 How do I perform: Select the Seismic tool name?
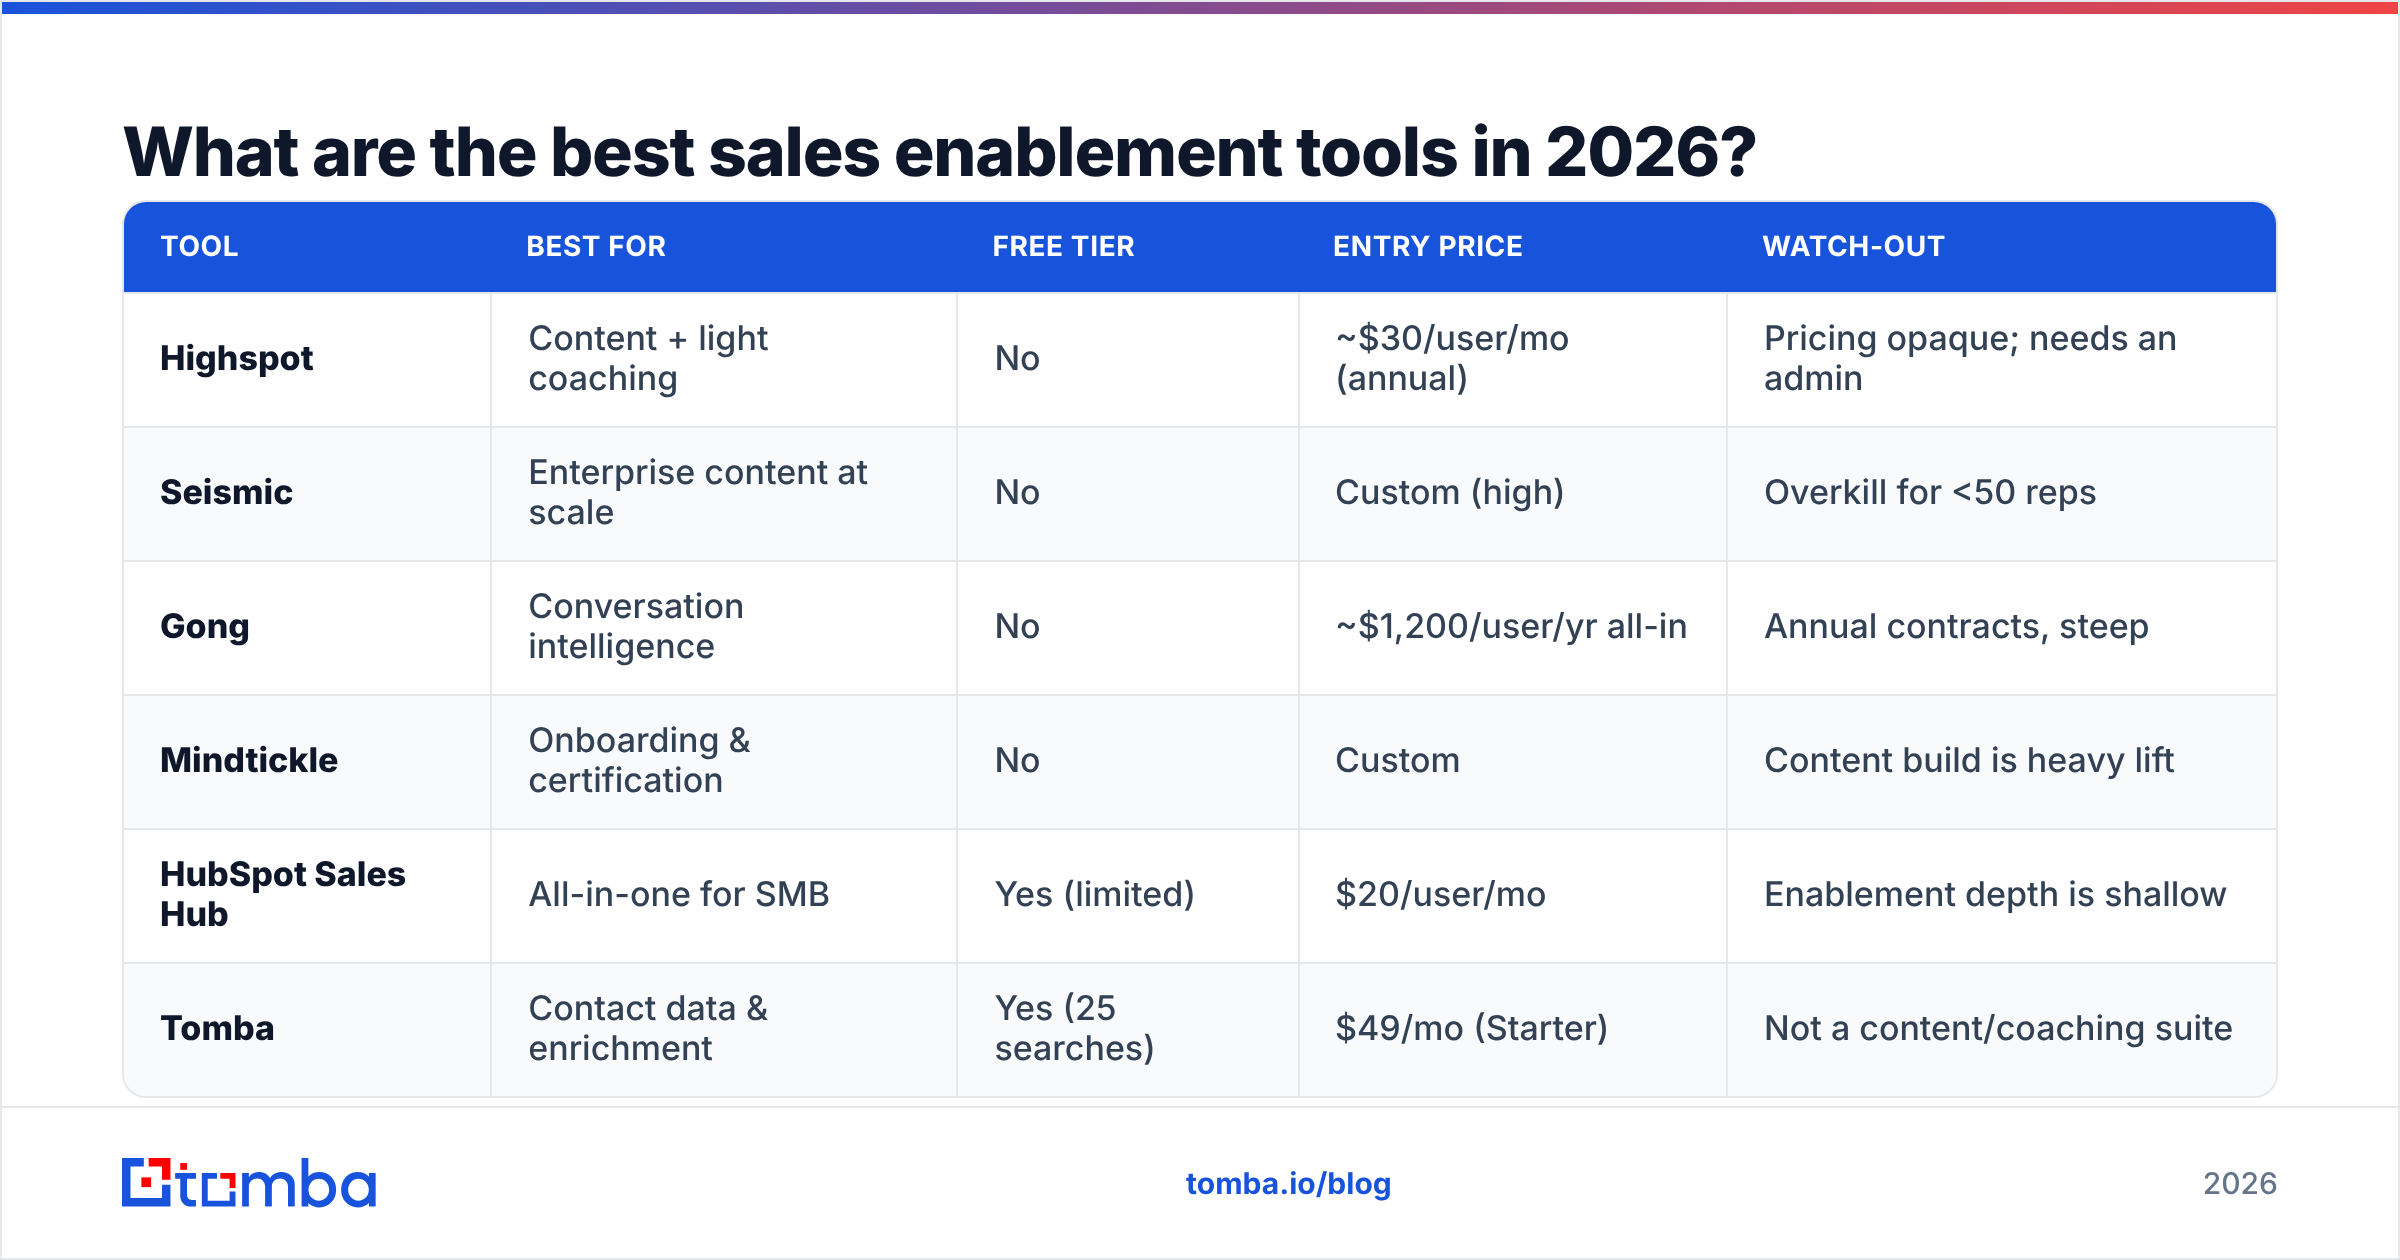(227, 492)
